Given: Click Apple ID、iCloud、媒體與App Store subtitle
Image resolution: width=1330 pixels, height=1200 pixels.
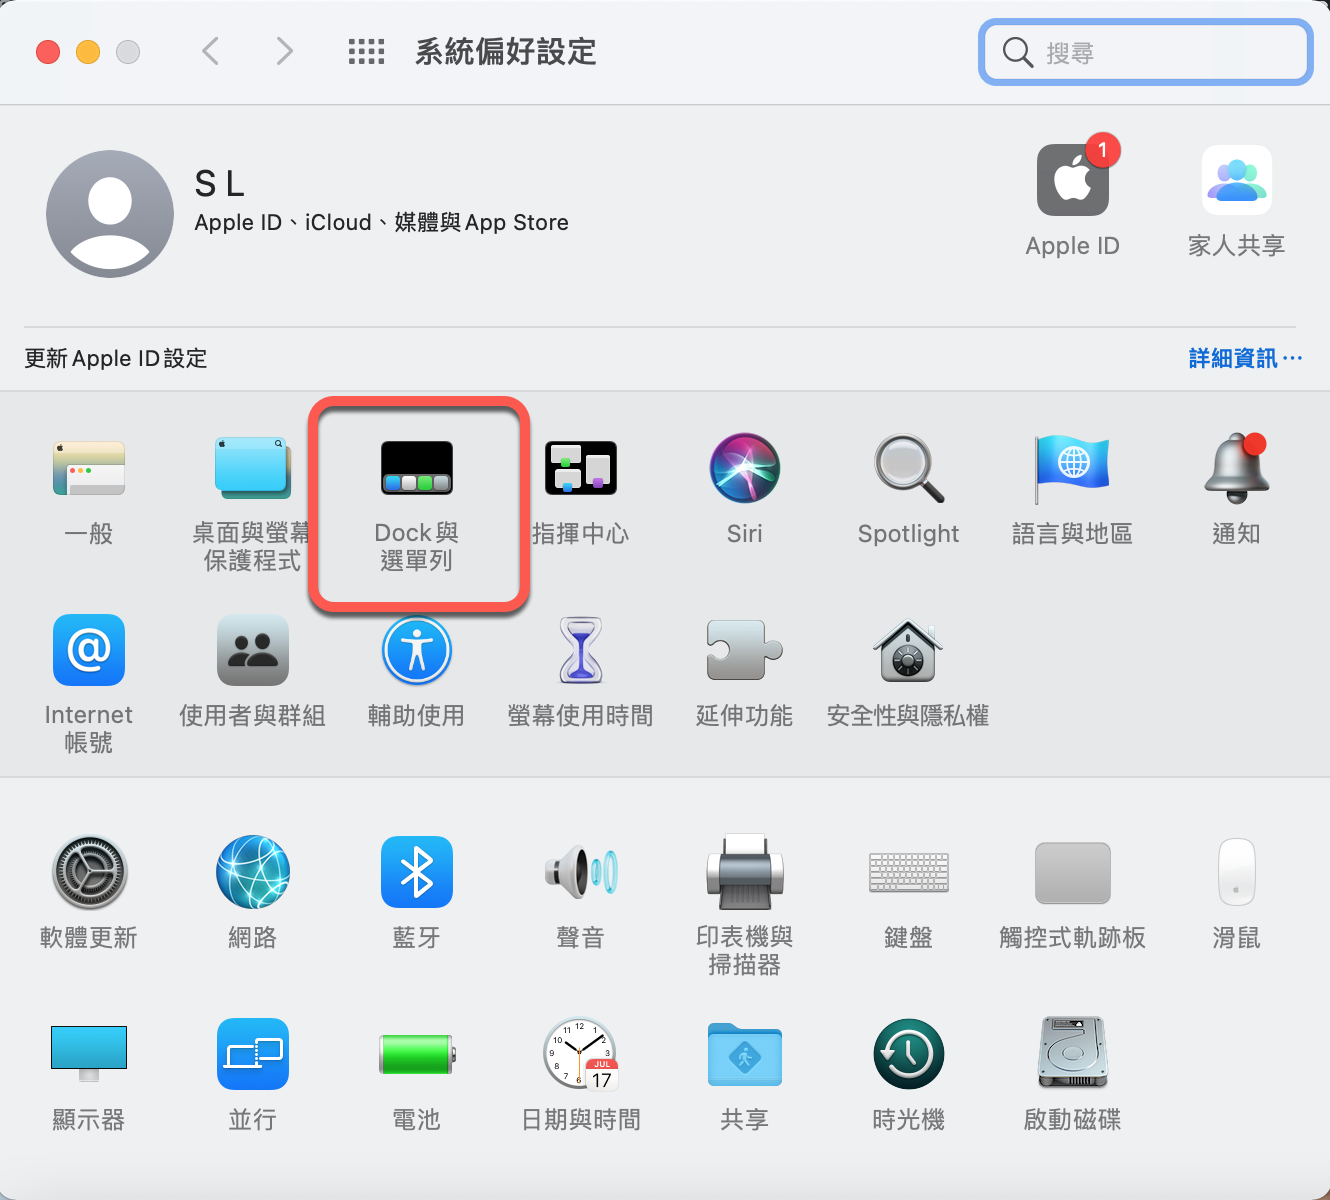Looking at the screenshot, I should coord(381,223).
